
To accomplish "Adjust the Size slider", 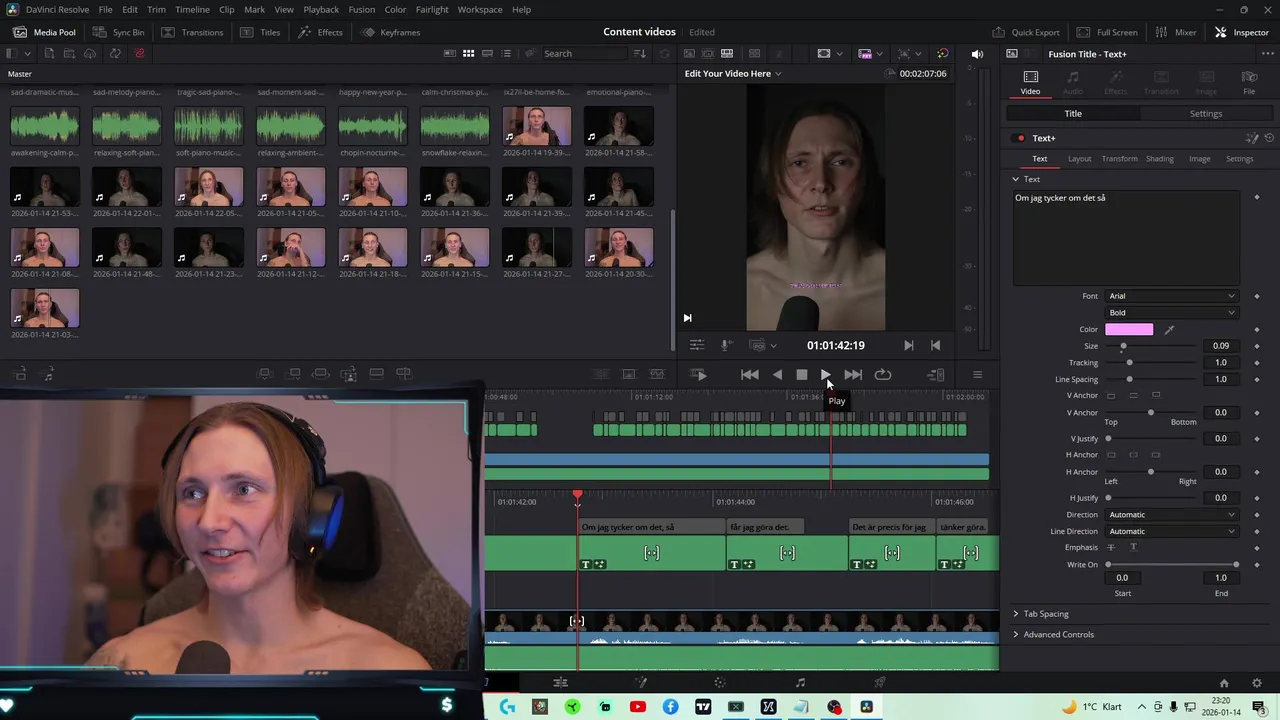I will click(x=1123, y=346).
